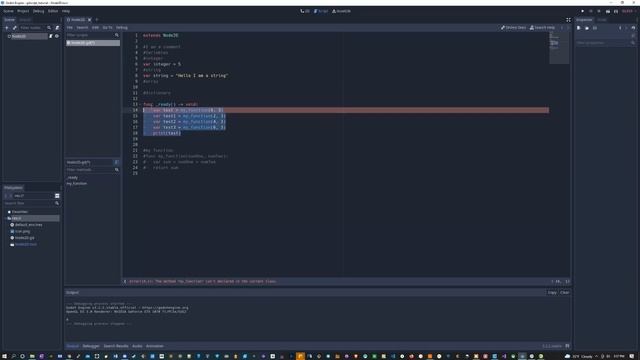Select Favorites in FileSystem
This screenshot has width=640, height=360.
click(x=20, y=212)
